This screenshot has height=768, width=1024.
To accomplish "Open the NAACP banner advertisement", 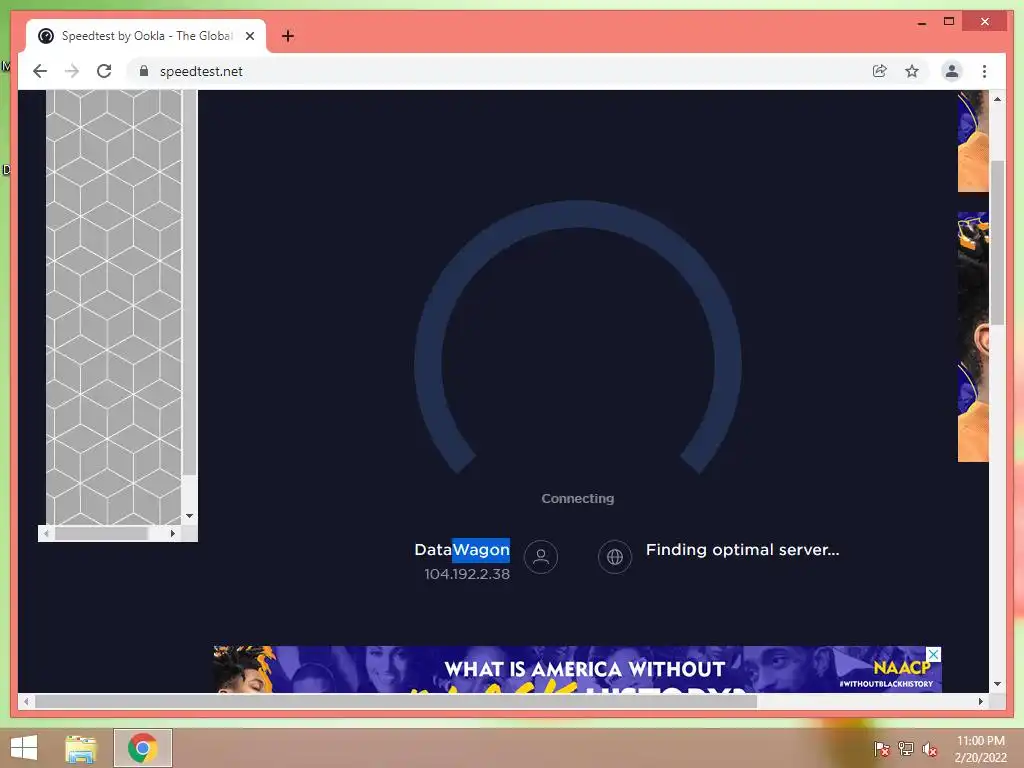I will pos(577,669).
